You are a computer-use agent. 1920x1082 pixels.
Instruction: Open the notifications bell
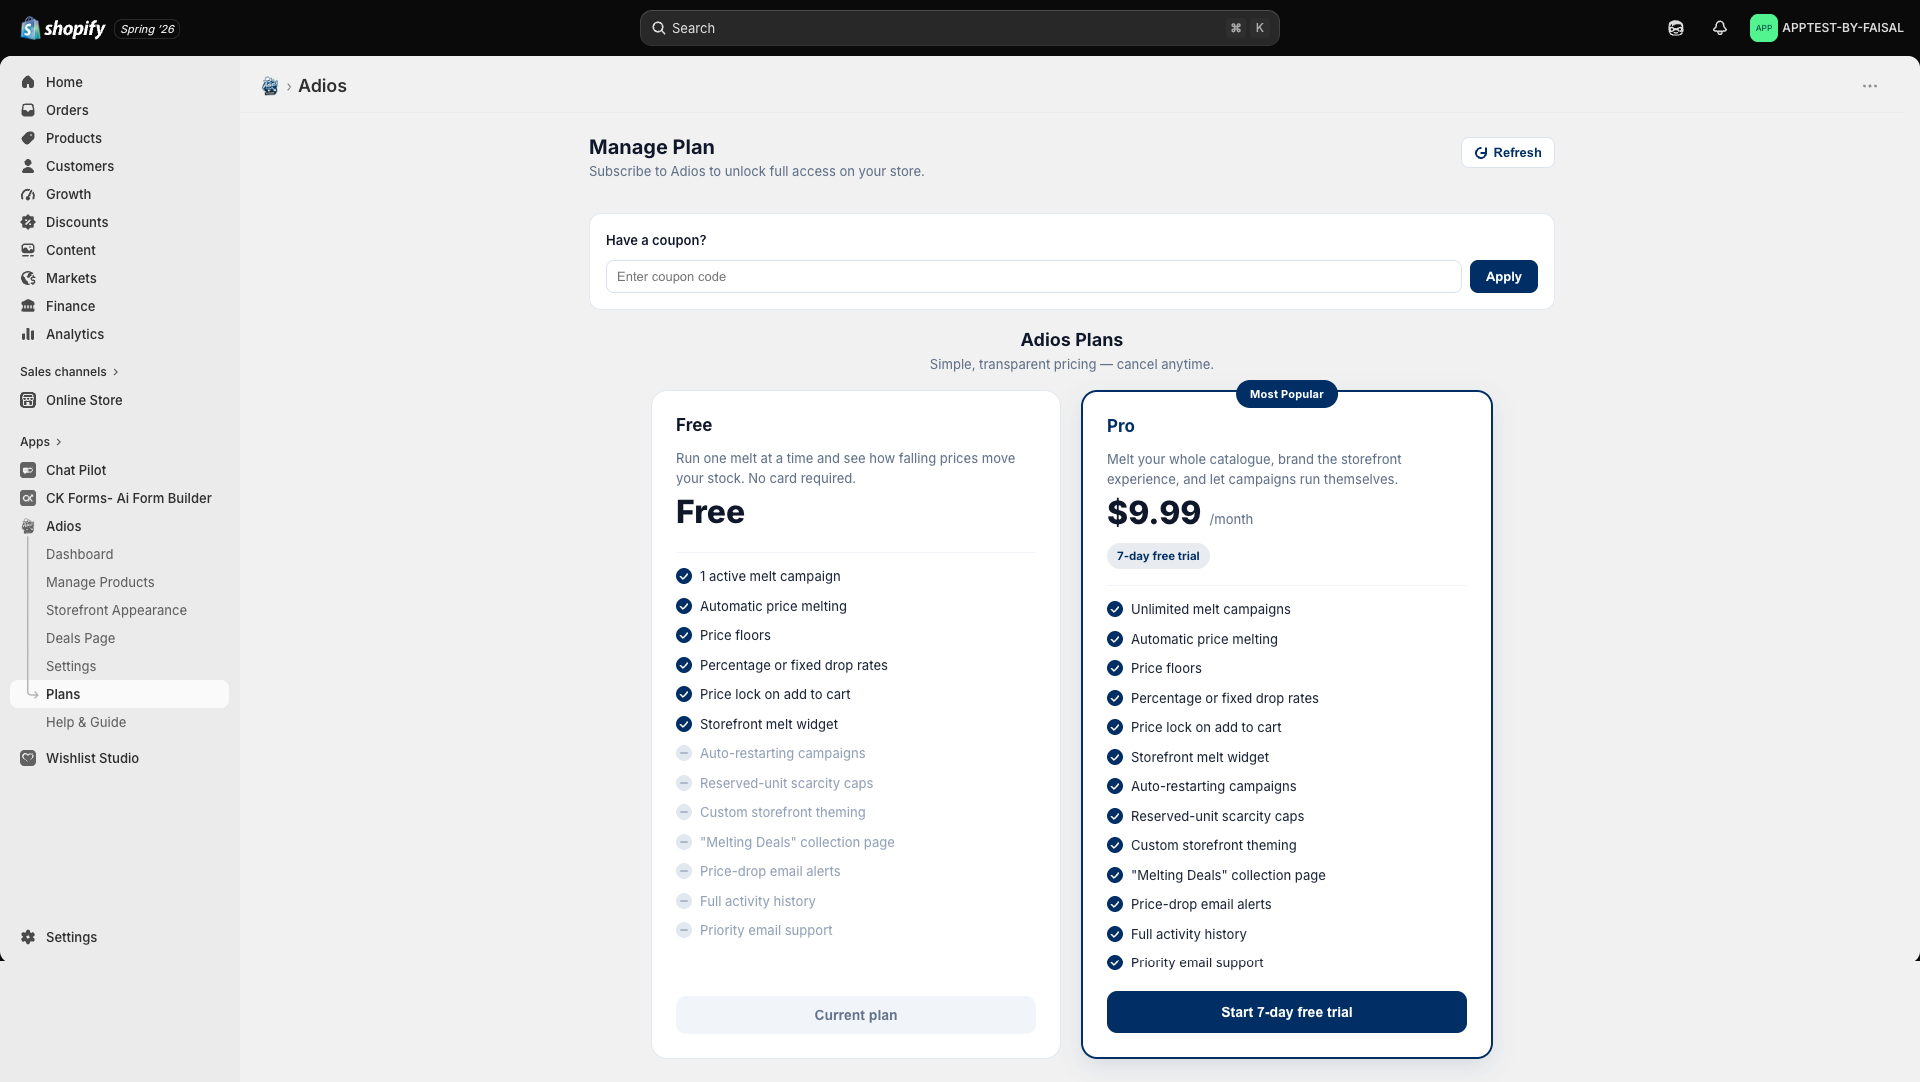tap(1720, 28)
